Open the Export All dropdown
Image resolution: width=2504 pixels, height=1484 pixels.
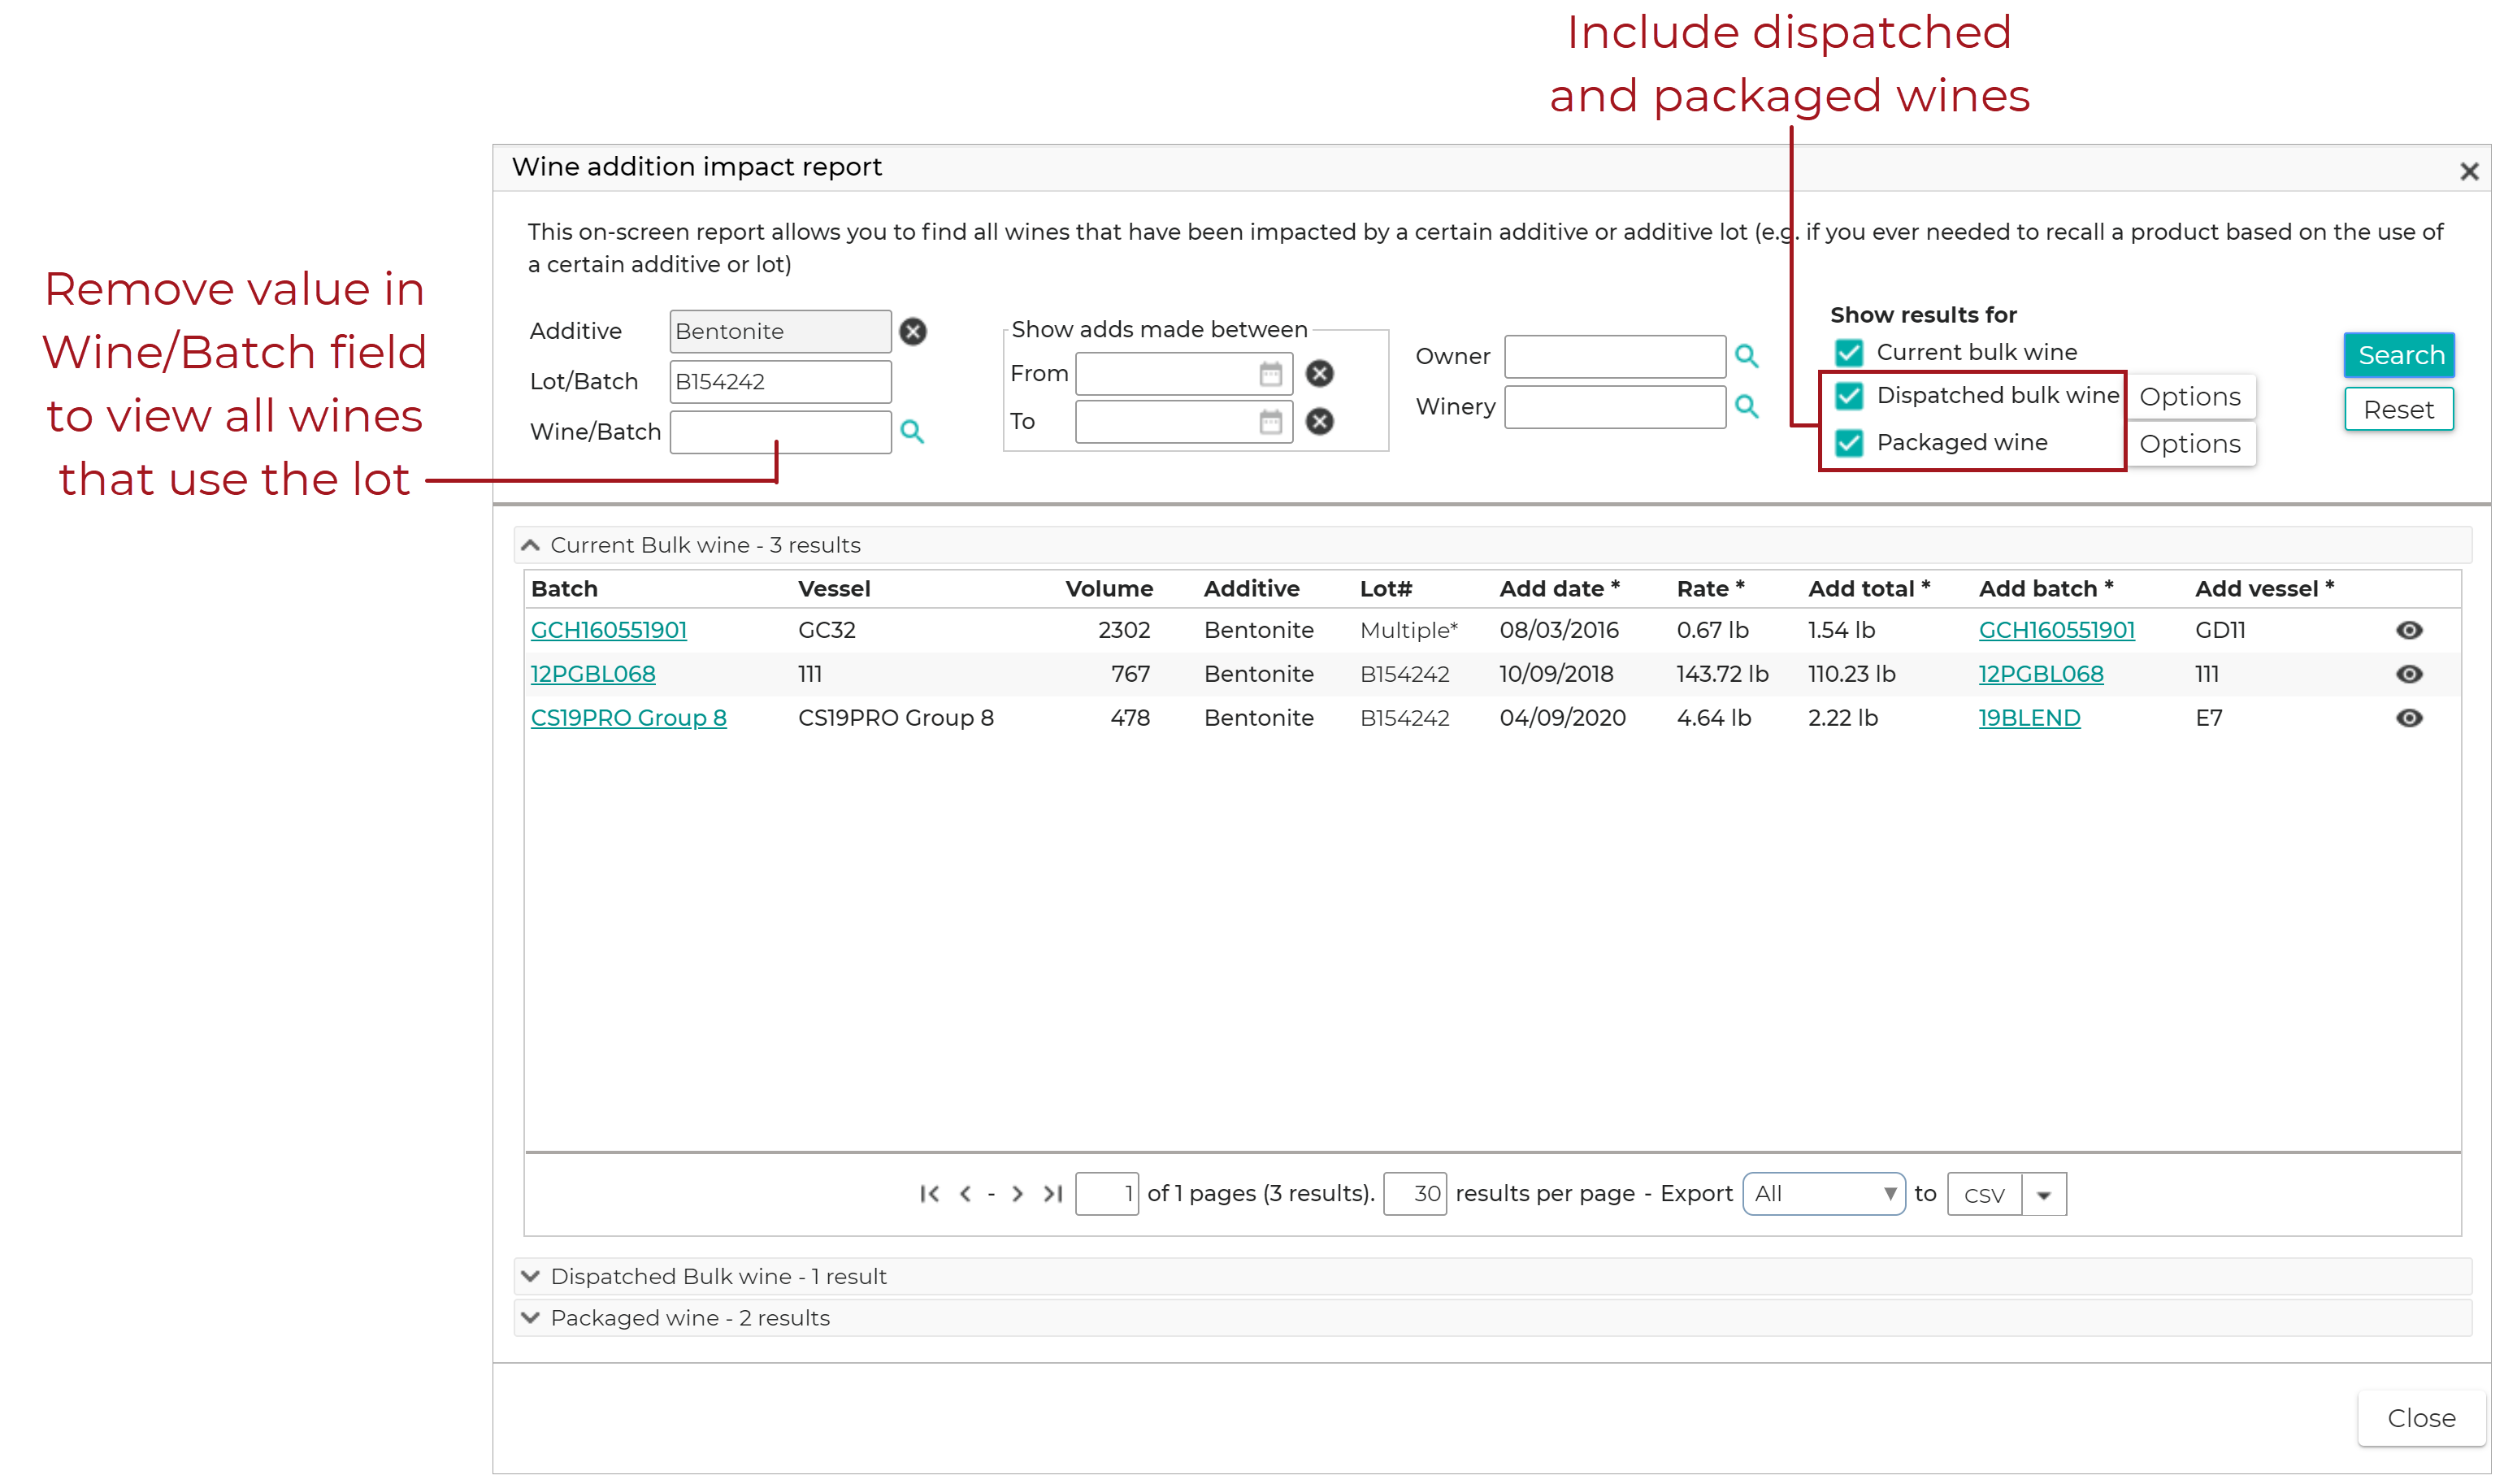(x=1824, y=1194)
